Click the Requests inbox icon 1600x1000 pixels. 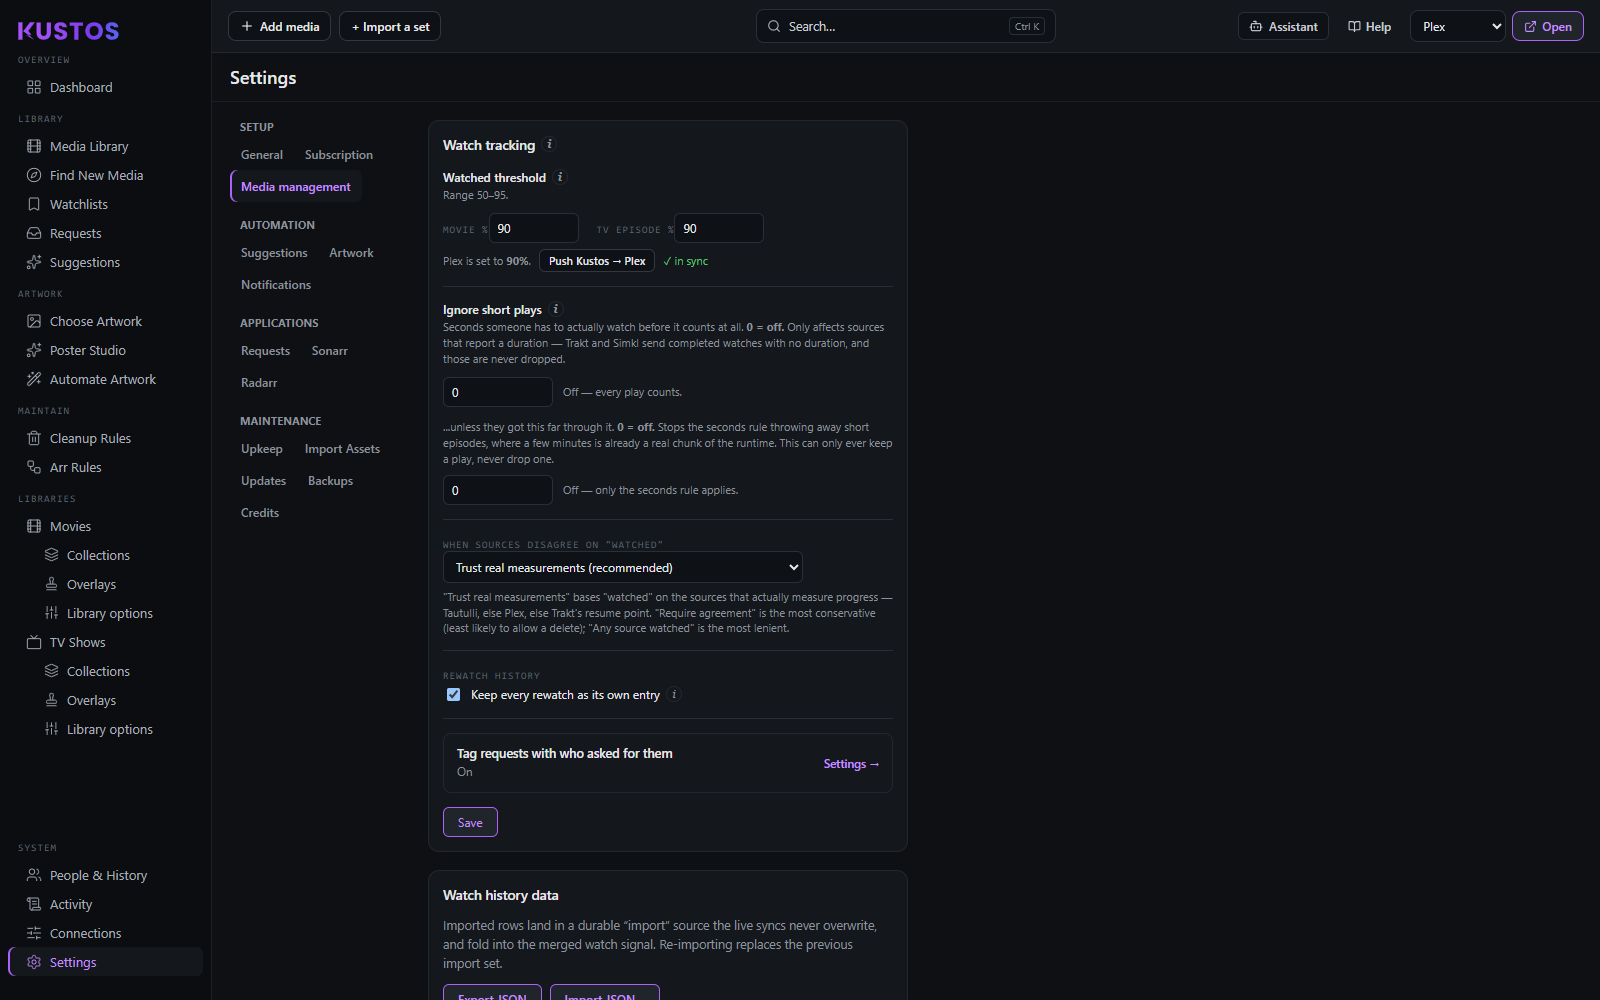click(x=34, y=233)
